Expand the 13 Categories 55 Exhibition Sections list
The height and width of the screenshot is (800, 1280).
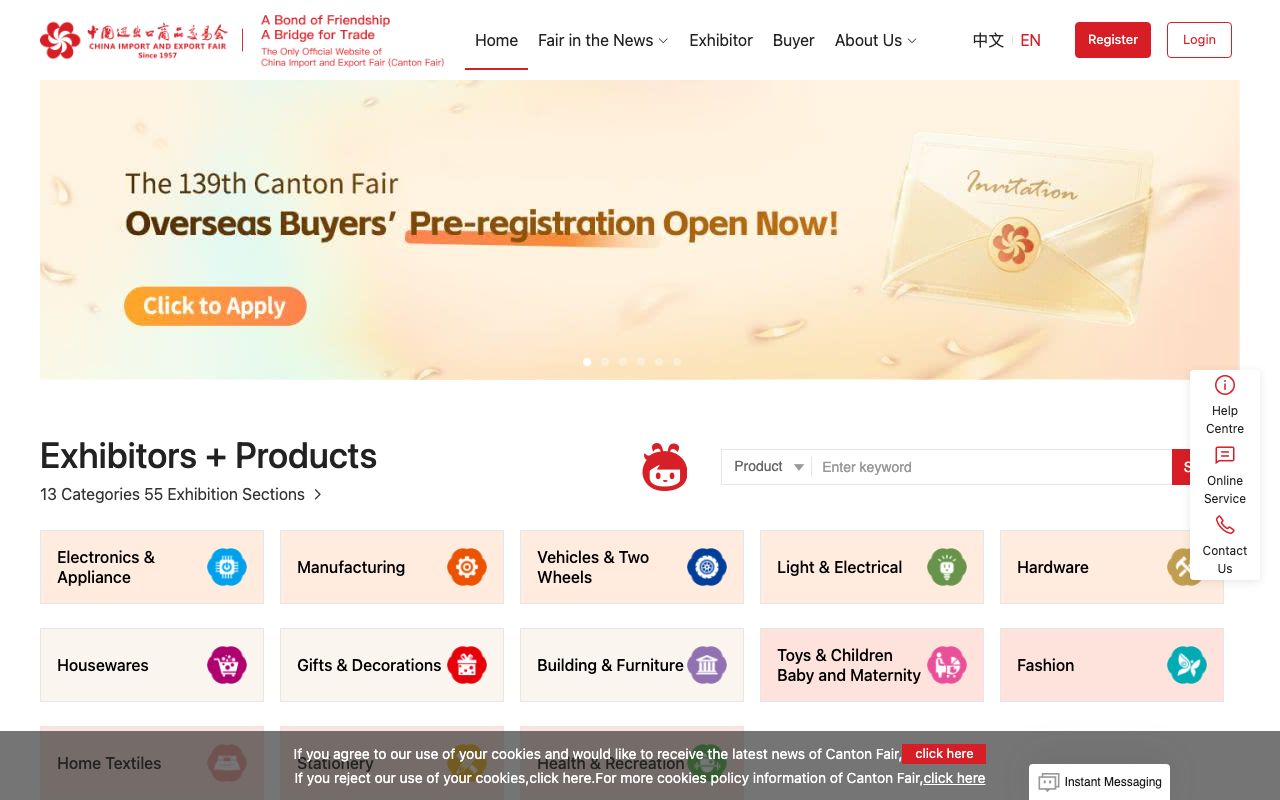(x=181, y=494)
